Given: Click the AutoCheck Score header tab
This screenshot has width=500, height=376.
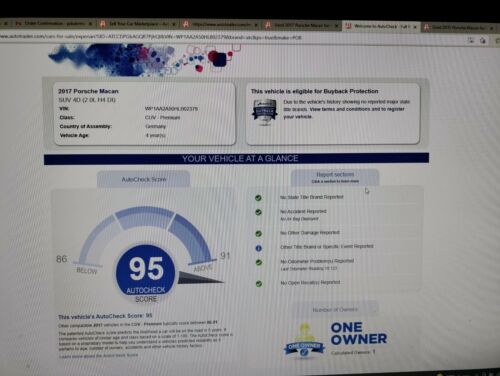Looking at the screenshot, I should pyautogui.click(x=144, y=179).
